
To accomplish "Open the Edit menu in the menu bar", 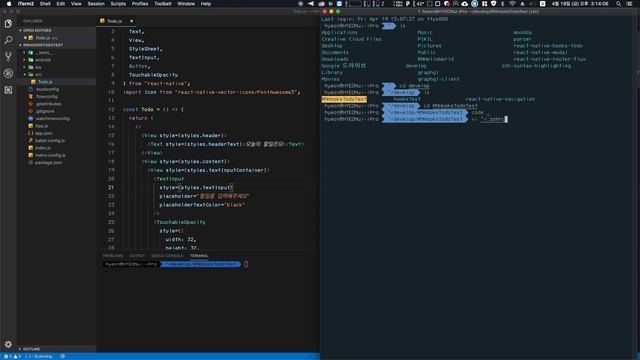I will [61, 4].
